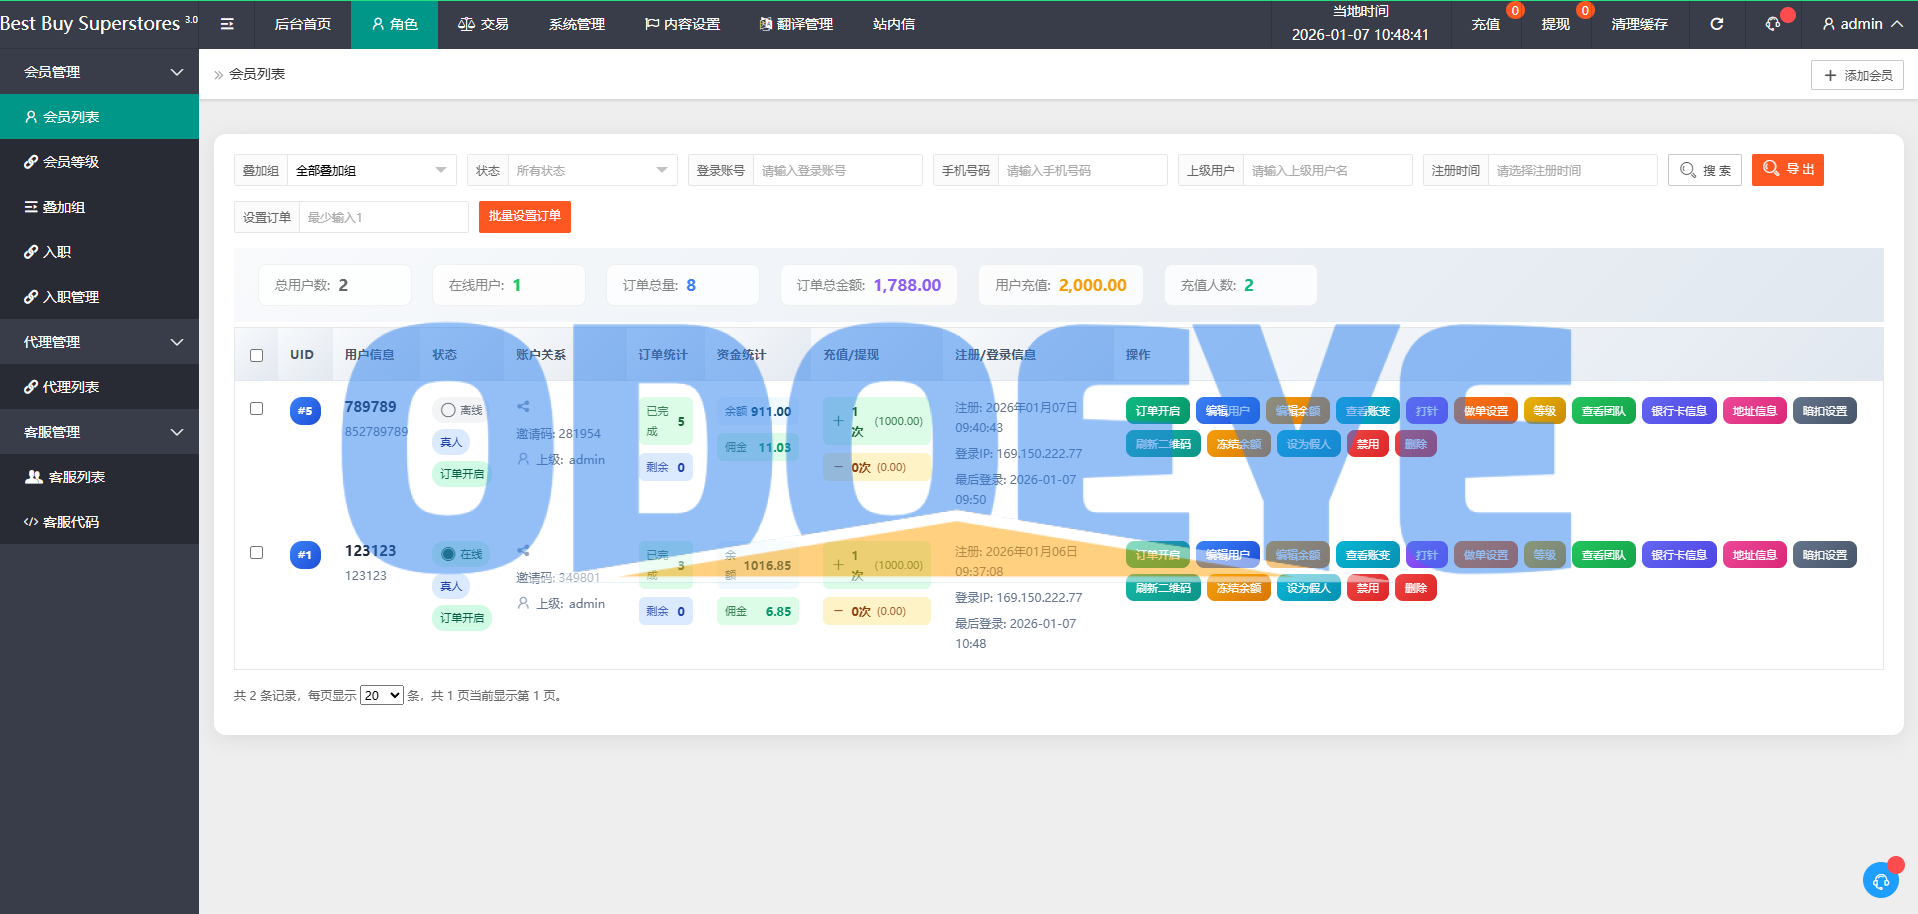Open the per-page records dropdown showing 20
The height and width of the screenshot is (914, 1918).
(381, 696)
